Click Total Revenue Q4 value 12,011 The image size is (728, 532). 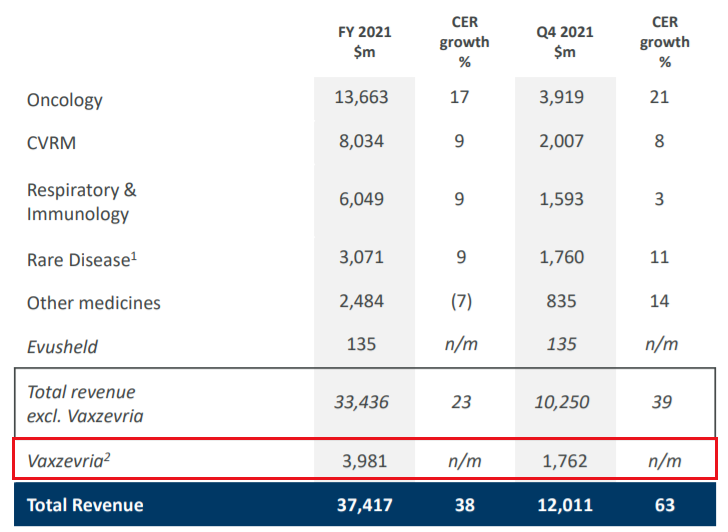click(565, 505)
